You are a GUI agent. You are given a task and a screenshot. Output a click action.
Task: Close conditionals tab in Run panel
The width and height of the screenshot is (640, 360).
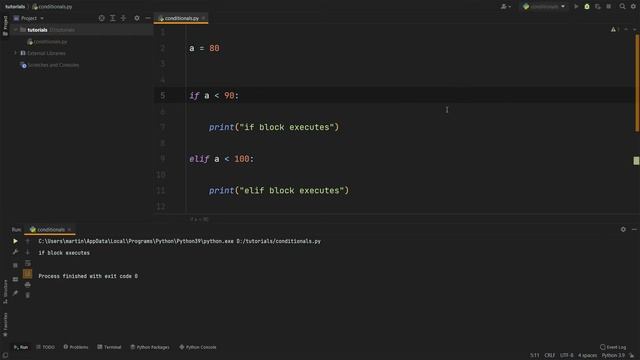[x=69, y=229]
